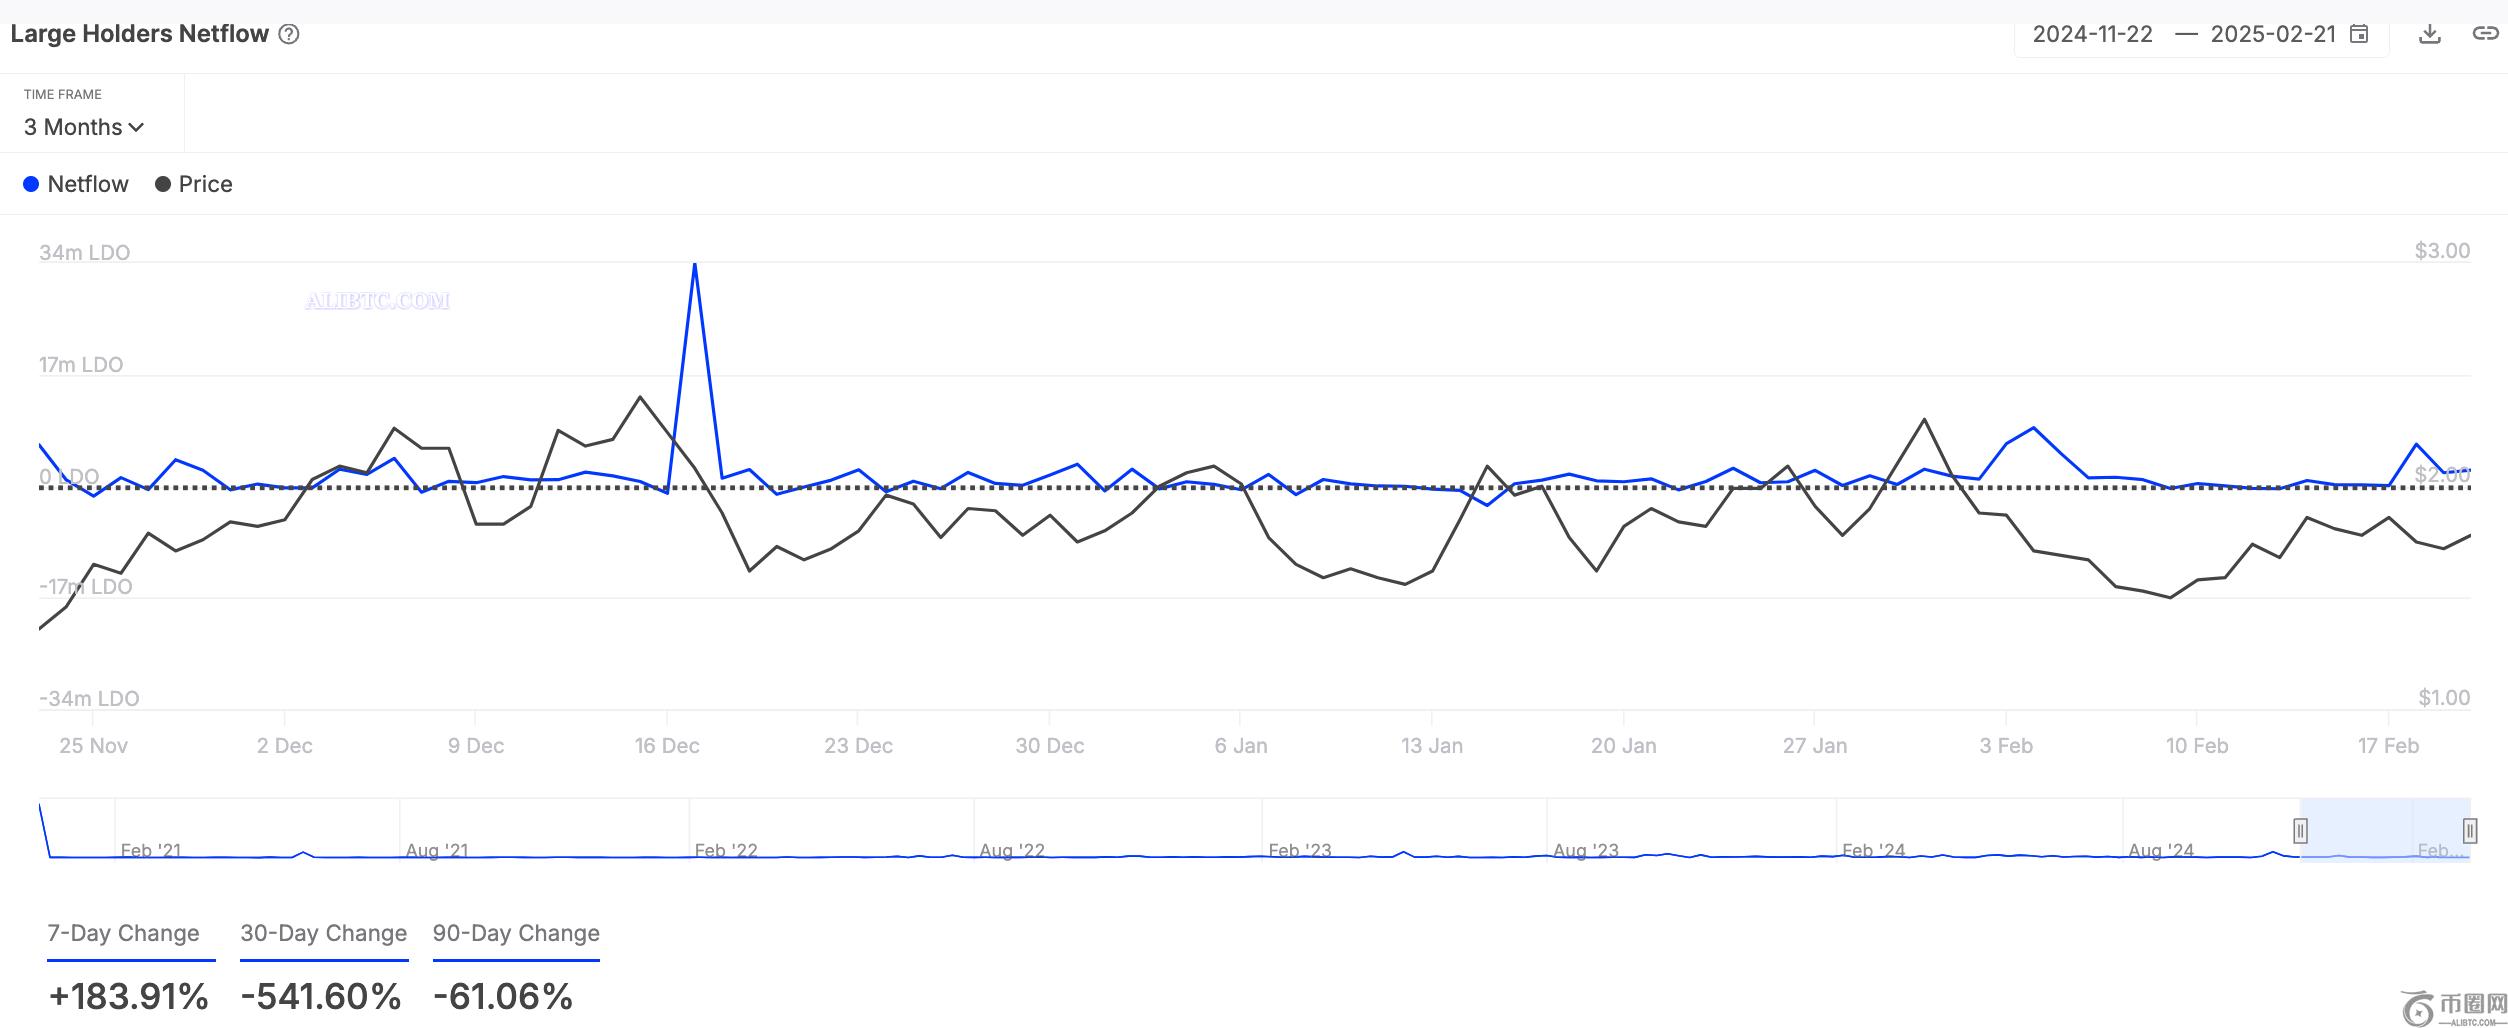Select the 90-Day Change tab
Image resolution: width=2508 pixels, height=1028 pixels.
click(516, 933)
